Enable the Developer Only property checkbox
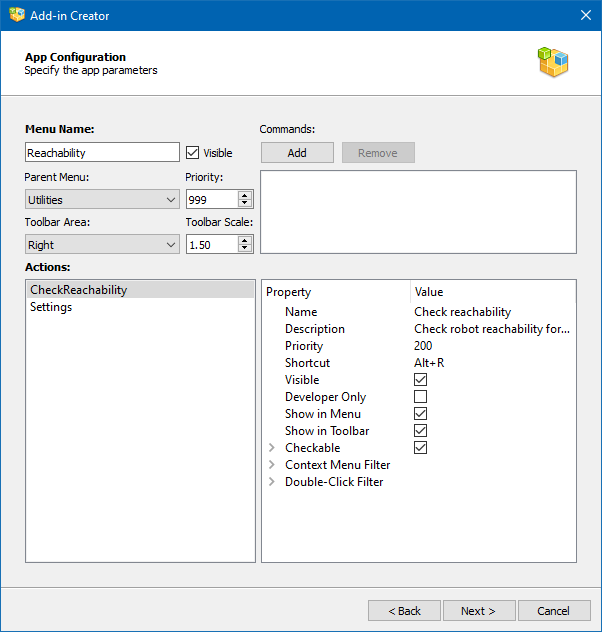Image resolution: width=602 pixels, height=632 pixels. tap(421, 397)
